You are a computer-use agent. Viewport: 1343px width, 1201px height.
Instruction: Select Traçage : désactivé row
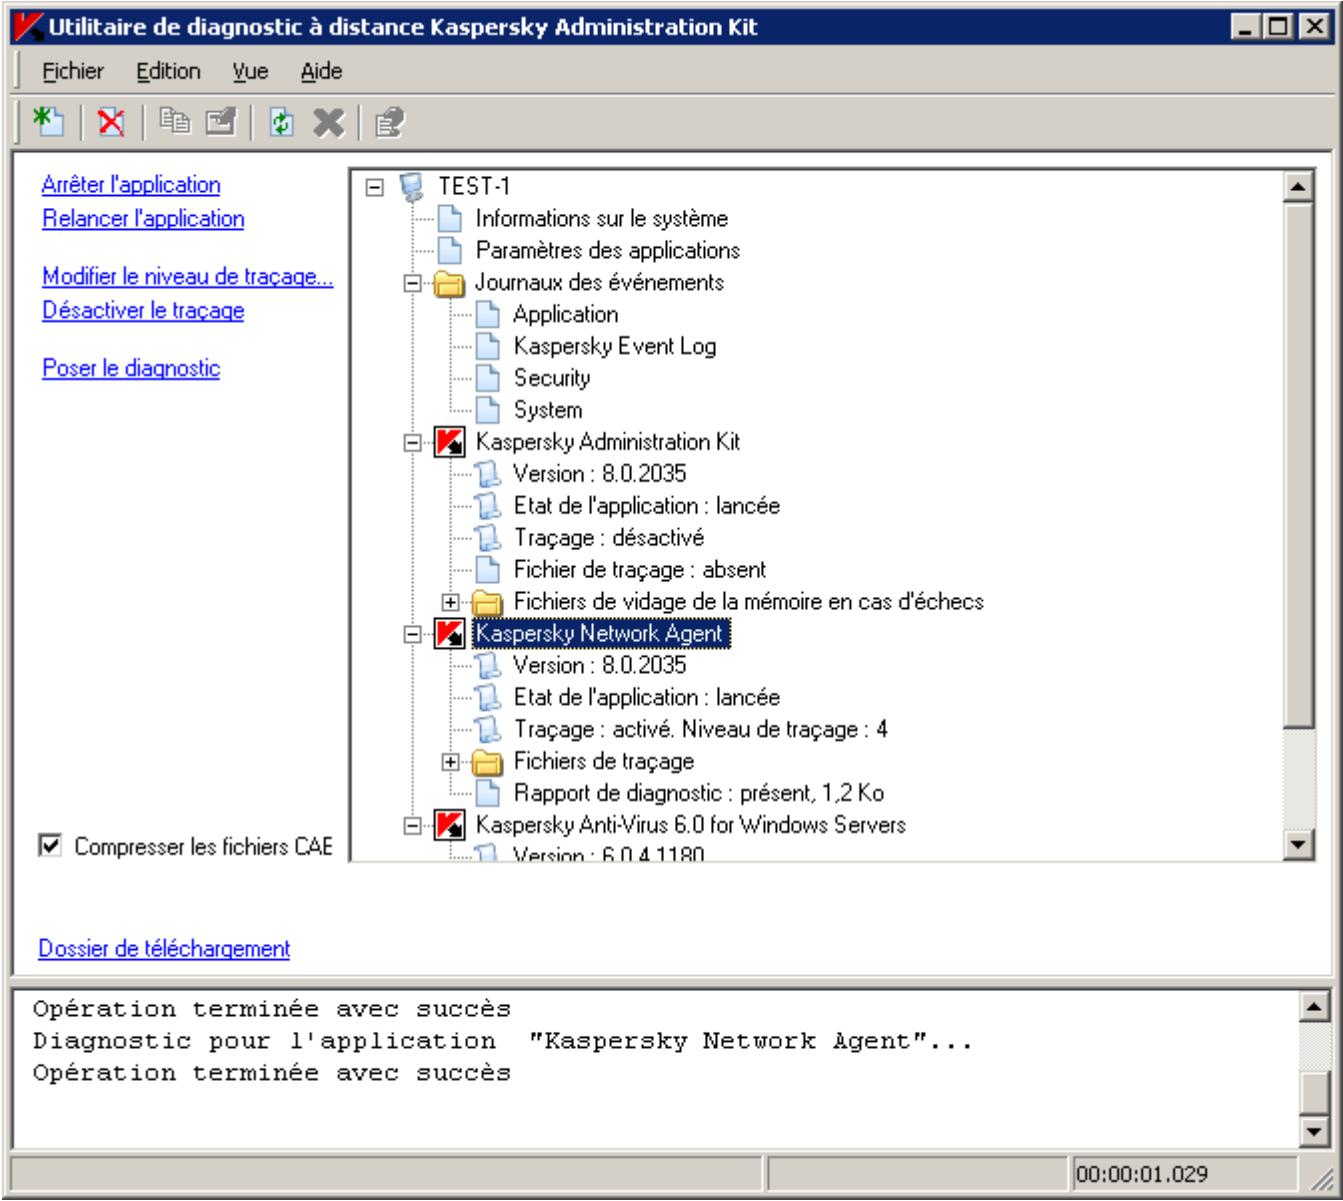609,538
